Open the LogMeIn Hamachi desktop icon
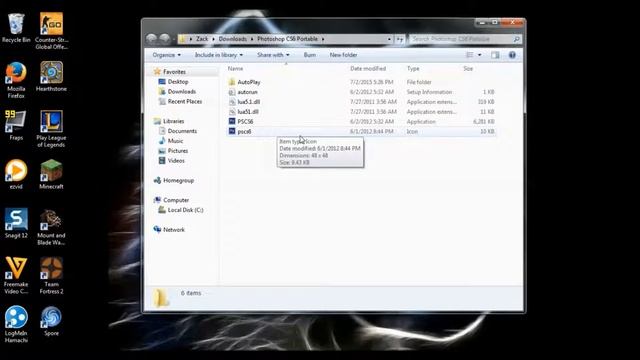The height and width of the screenshot is (360, 640). click(x=16, y=324)
